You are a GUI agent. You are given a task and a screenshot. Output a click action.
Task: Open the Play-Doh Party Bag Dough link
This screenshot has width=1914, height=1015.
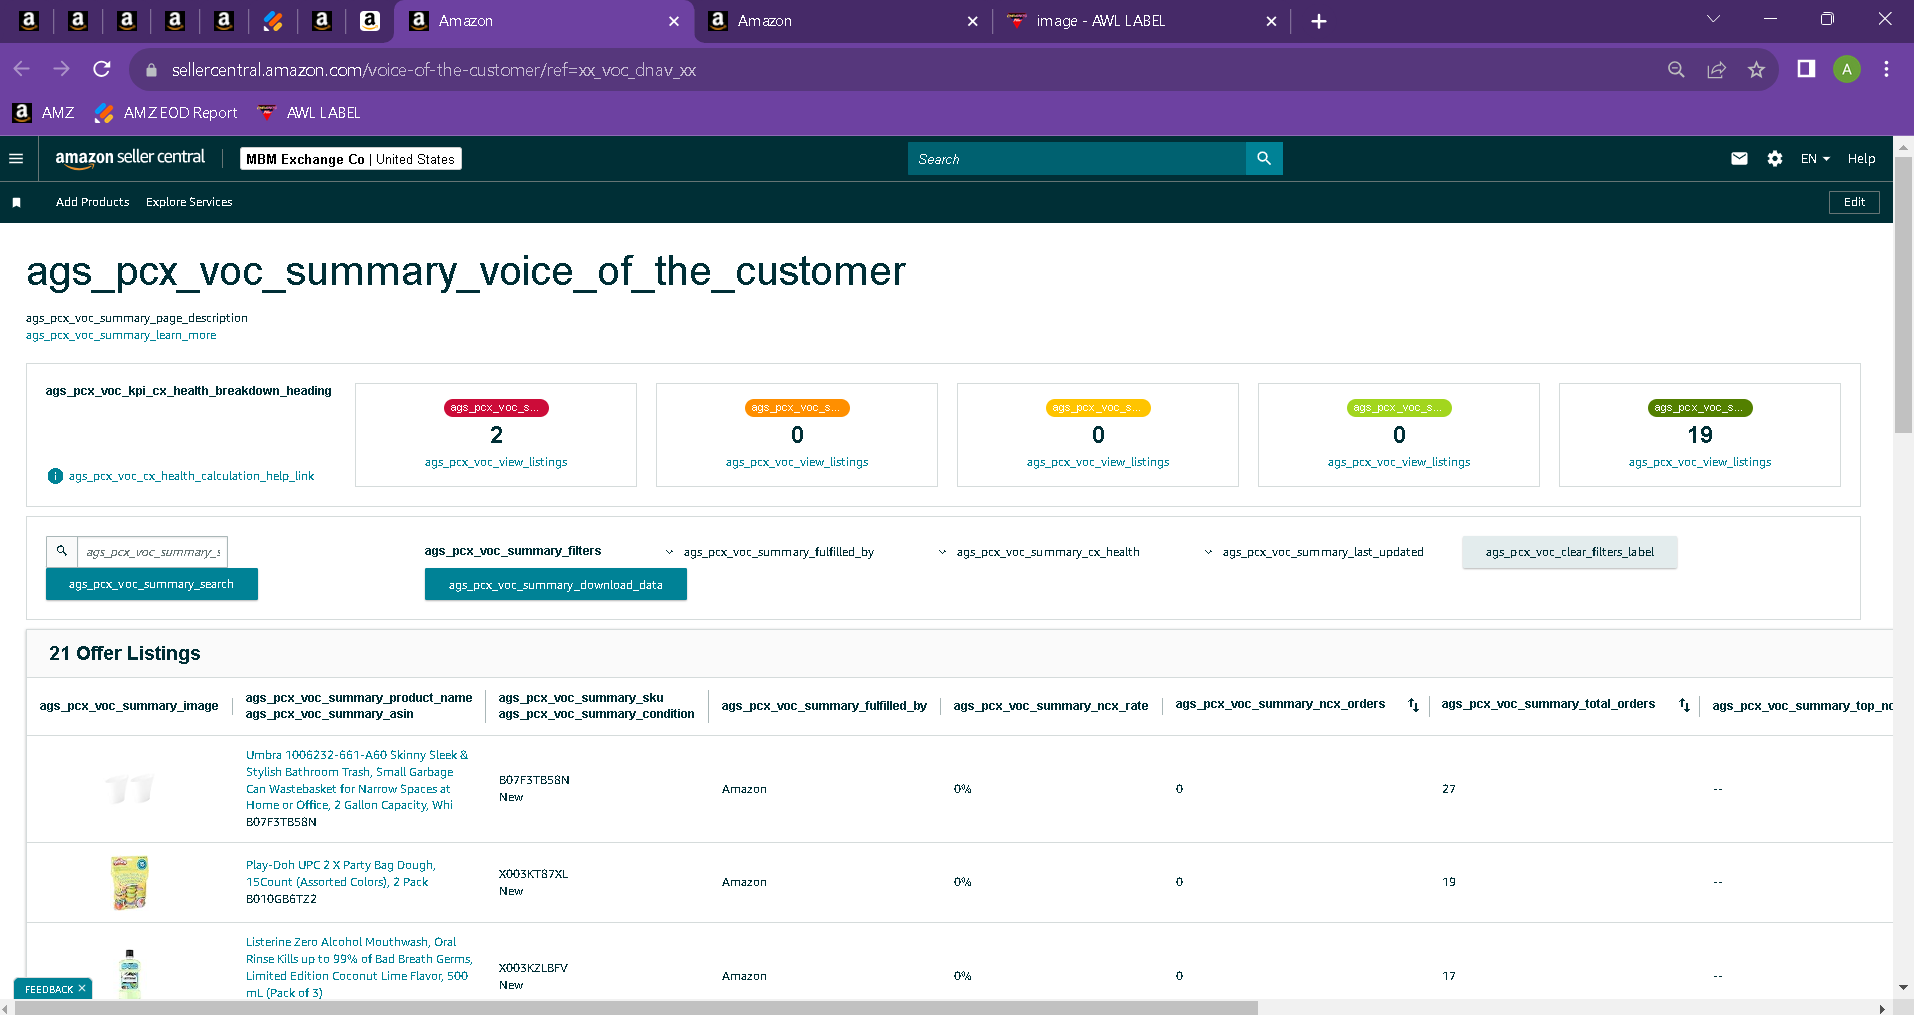(x=341, y=873)
